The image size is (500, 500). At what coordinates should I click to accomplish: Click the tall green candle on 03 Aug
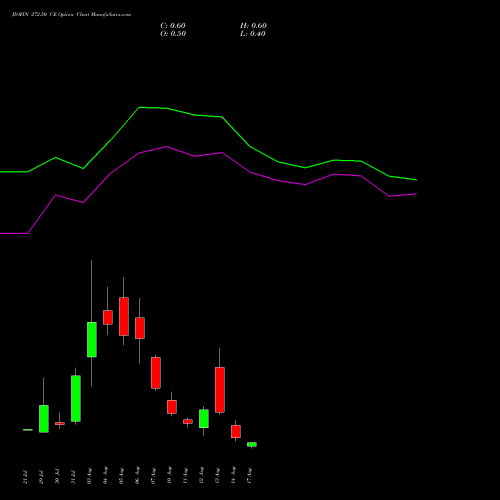pyautogui.click(x=92, y=339)
